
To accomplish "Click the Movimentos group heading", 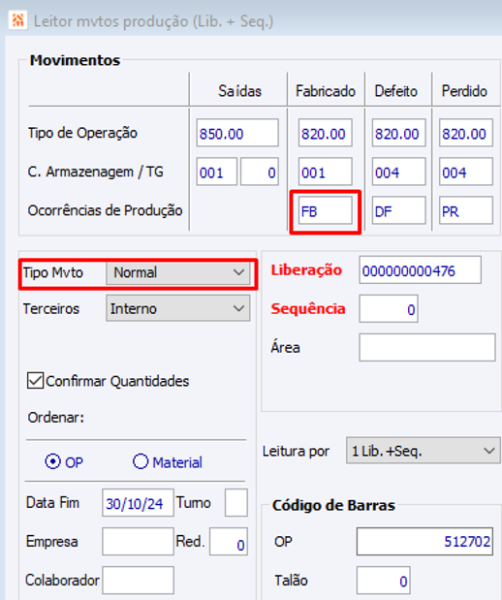I will point(75,60).
